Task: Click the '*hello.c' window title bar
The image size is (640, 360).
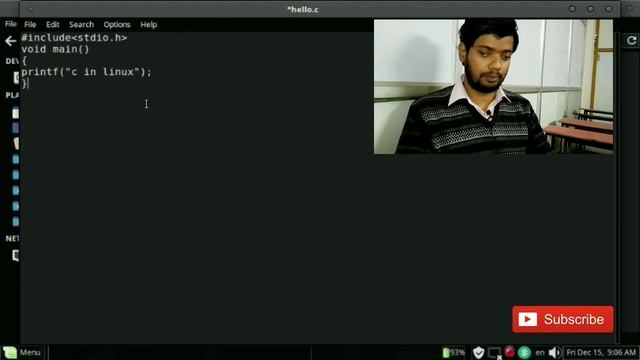Action: pyautogui.click(x=303, y=9)
